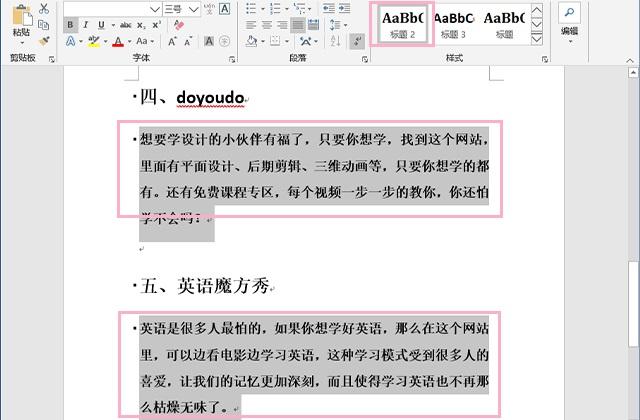This screenshot has height=420, width=640.
Task: Open the 粘贴 paste options dropdown arrow
Action: tap(22, 42)
